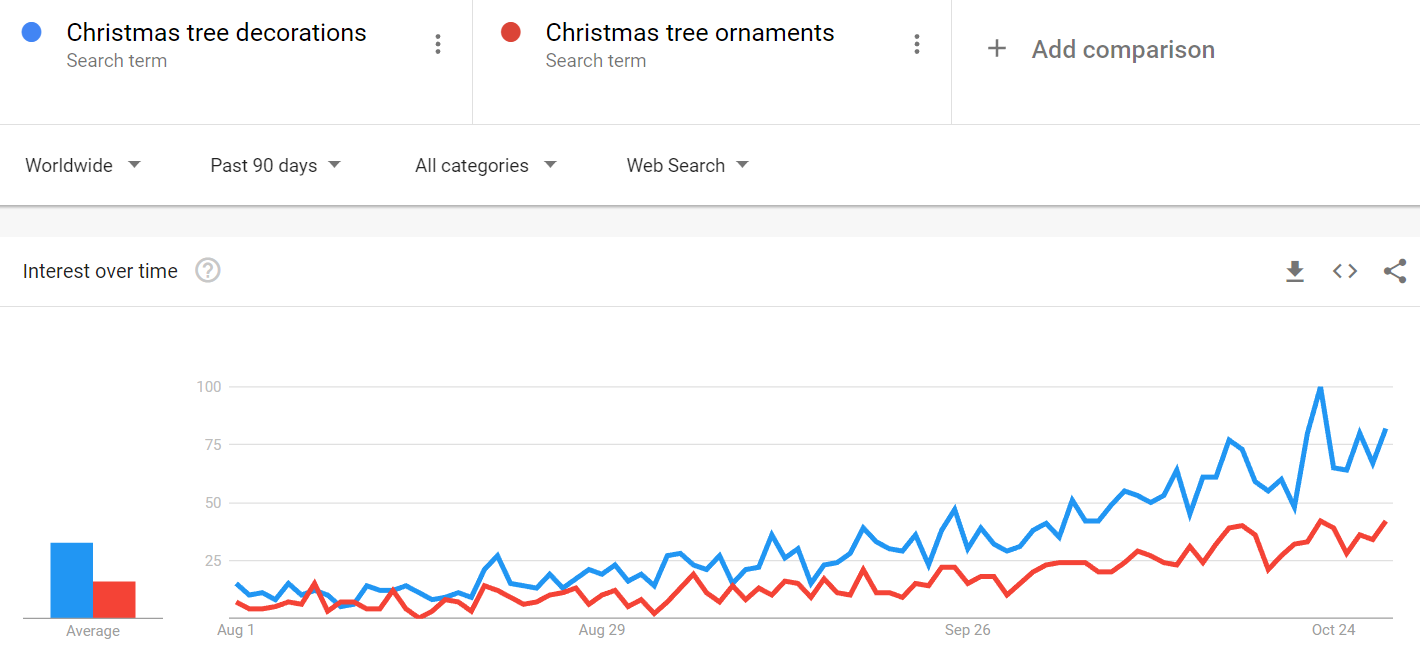
Task: Click the plus icon to add comparison
Action: 996,49
